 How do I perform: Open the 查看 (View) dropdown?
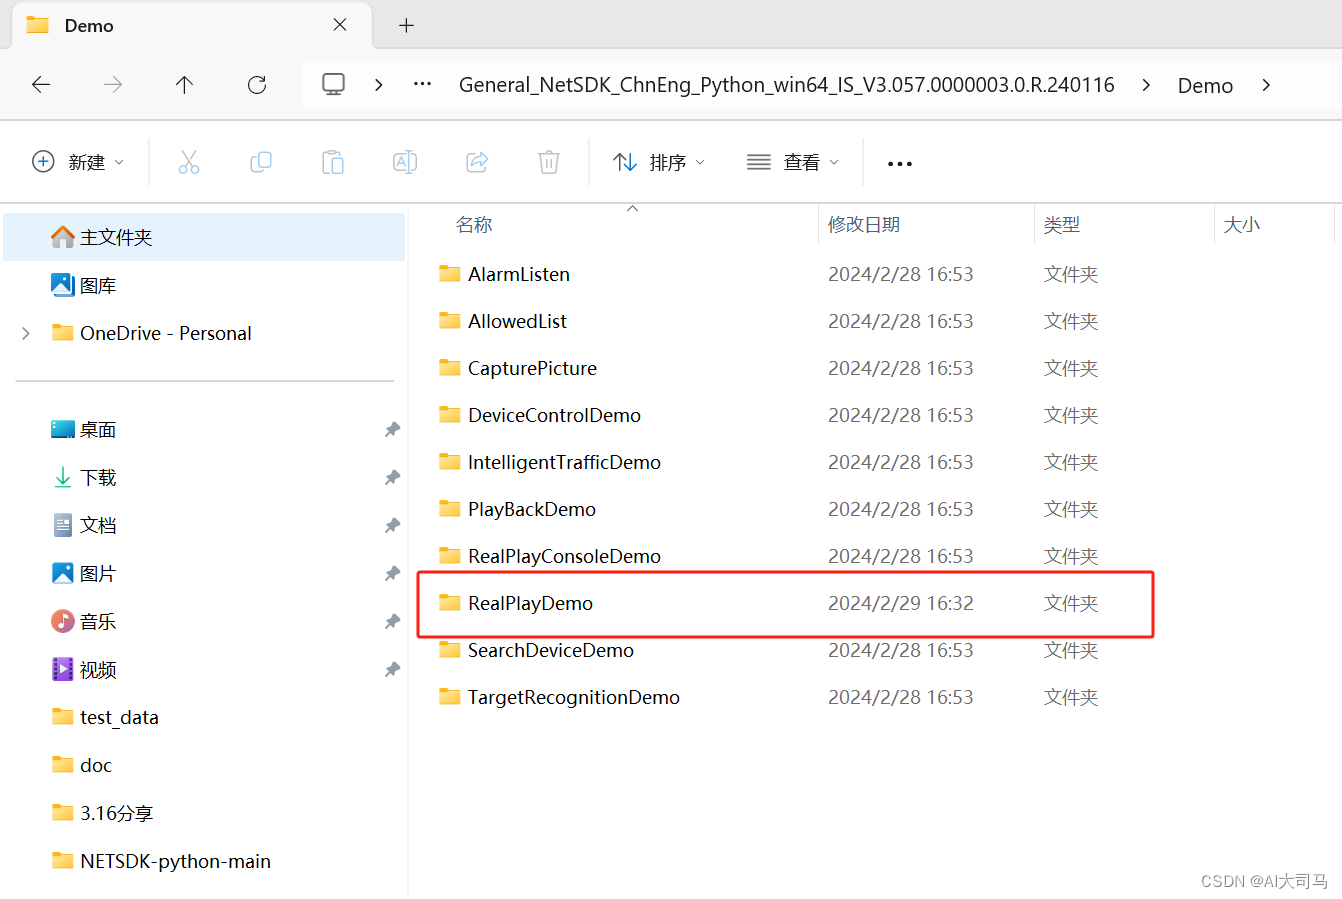tap(793, 162)
